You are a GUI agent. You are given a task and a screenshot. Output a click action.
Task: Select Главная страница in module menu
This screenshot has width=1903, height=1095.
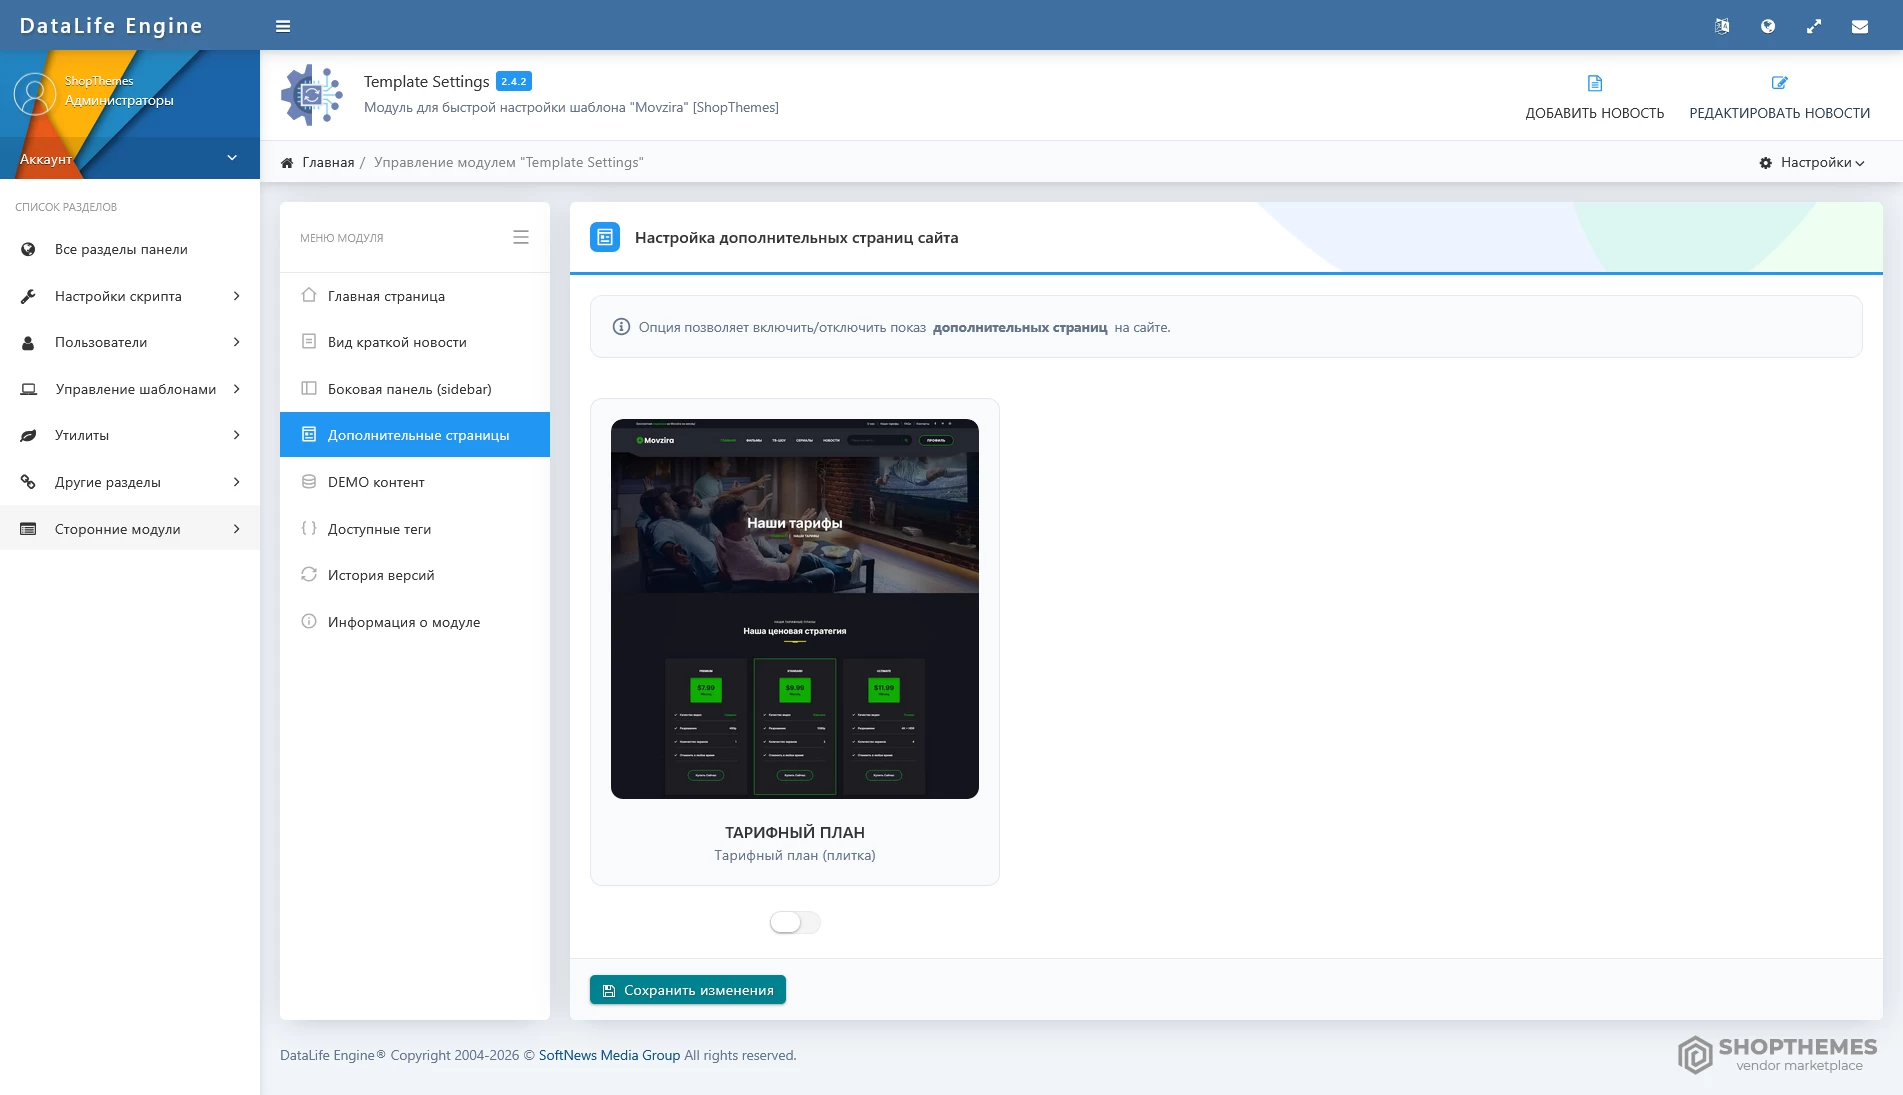point(386,296)
